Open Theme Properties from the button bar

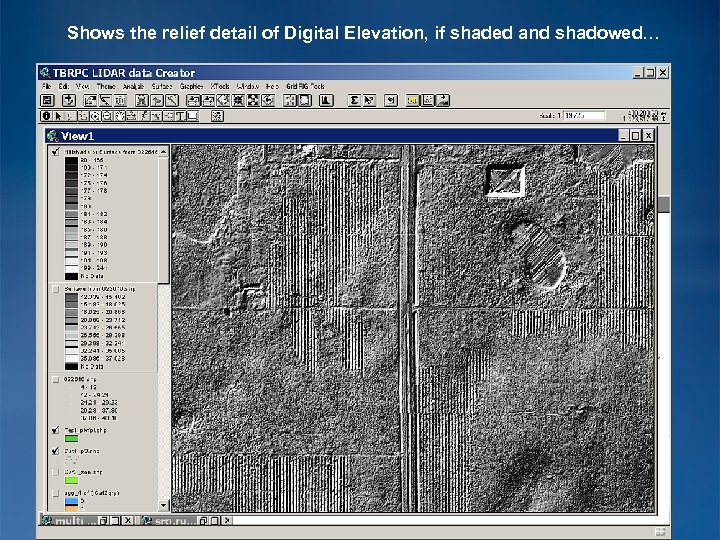[x=90, y=100]
